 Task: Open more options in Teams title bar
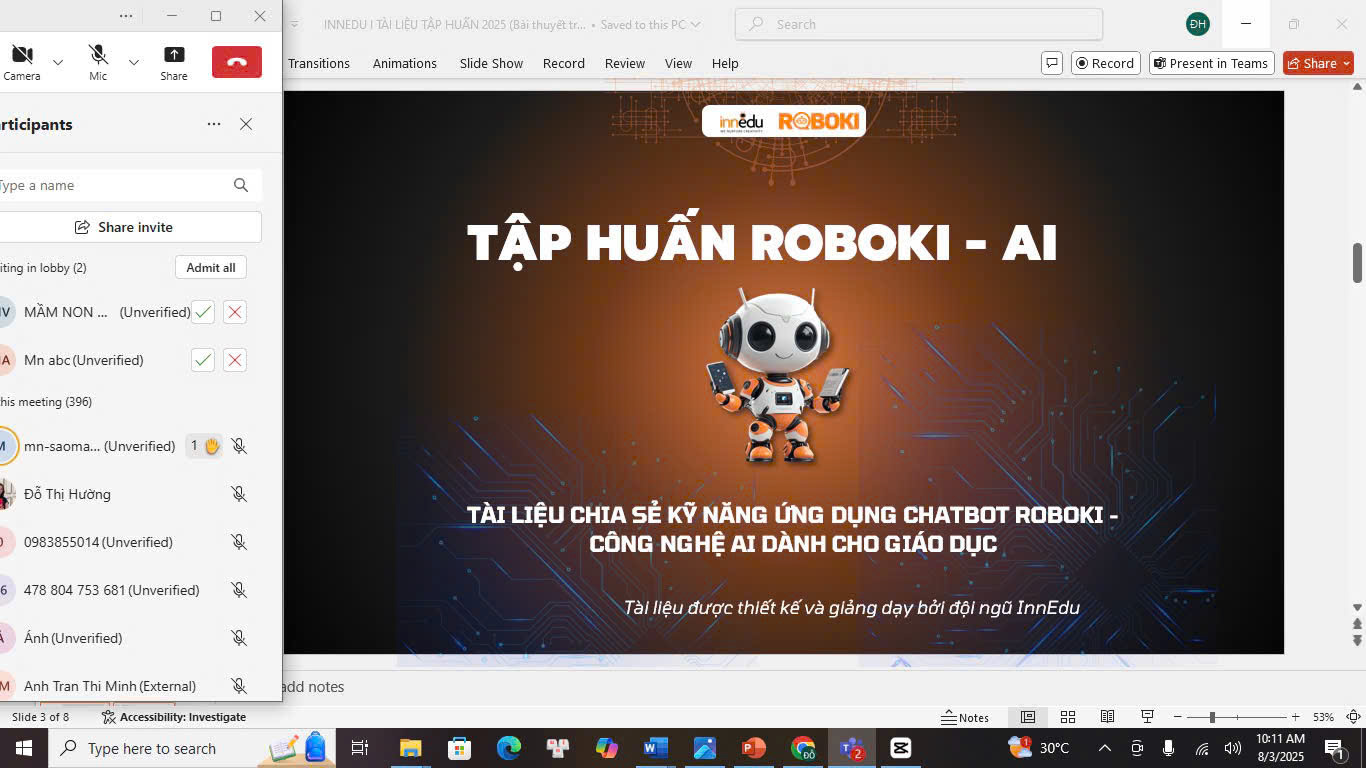pyautogui.click(x=126, y=16)
